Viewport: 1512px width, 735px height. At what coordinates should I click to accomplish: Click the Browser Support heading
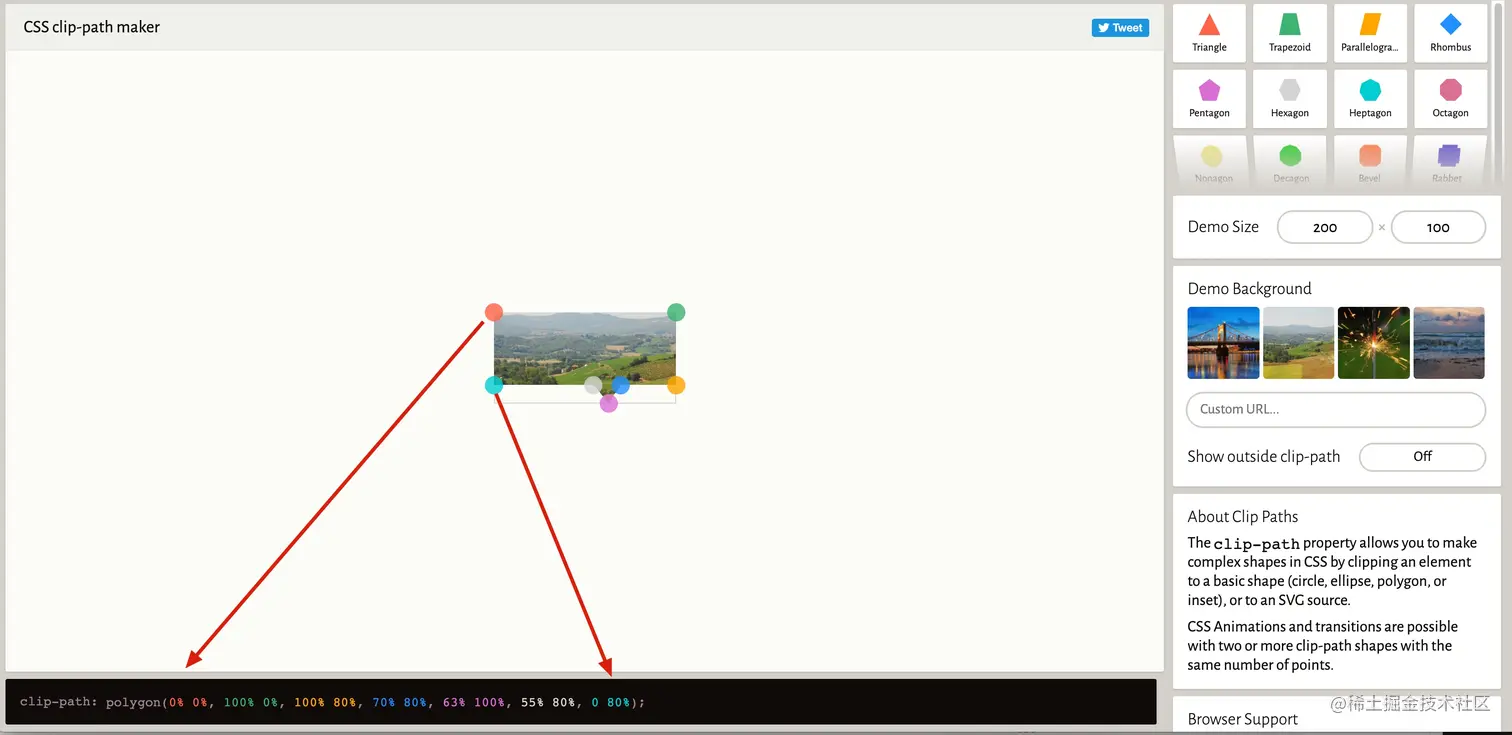(1243, 719)
